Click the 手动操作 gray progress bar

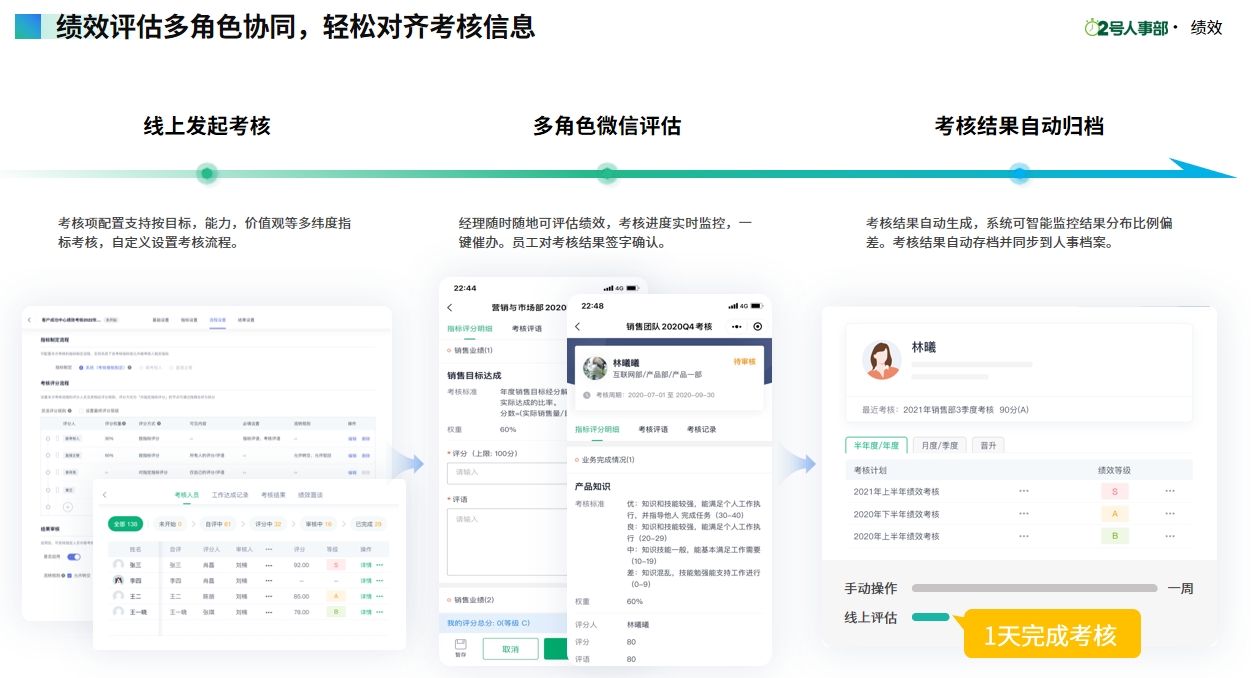[1034, 588]
